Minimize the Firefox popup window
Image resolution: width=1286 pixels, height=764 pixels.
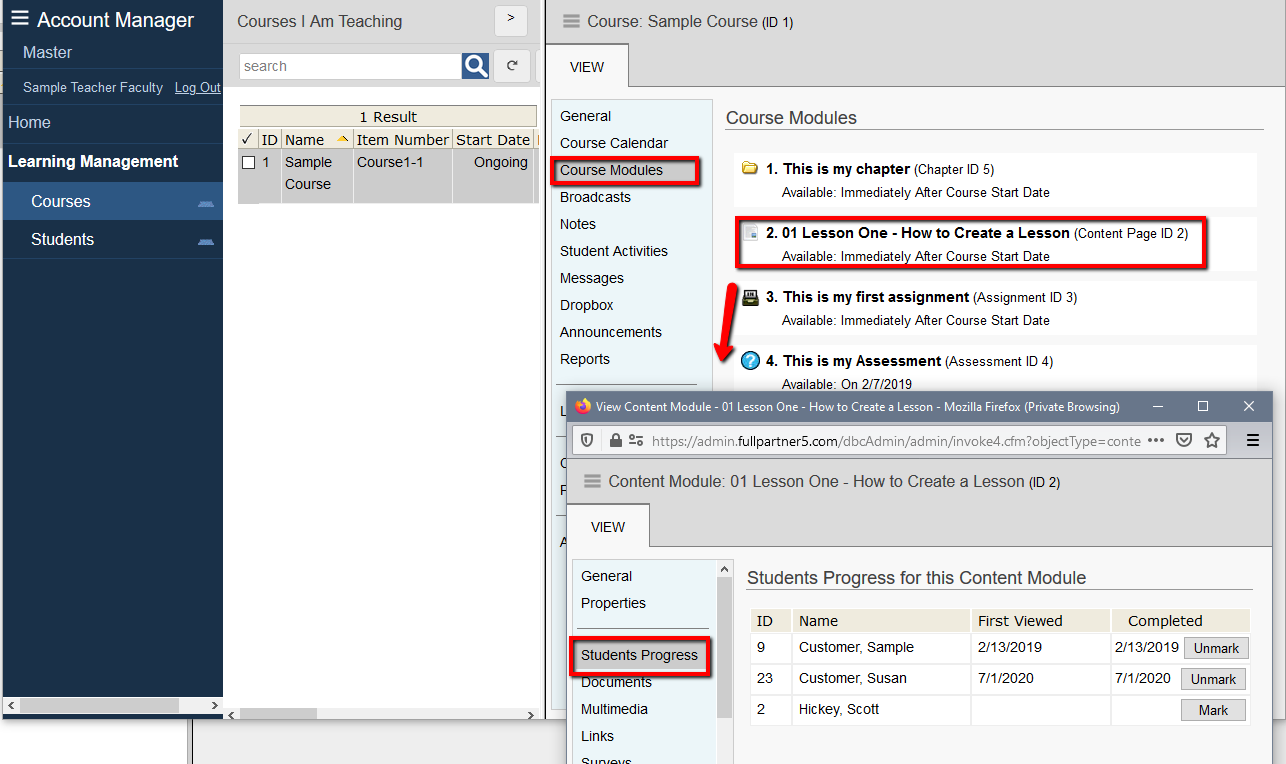(1157, 406)
